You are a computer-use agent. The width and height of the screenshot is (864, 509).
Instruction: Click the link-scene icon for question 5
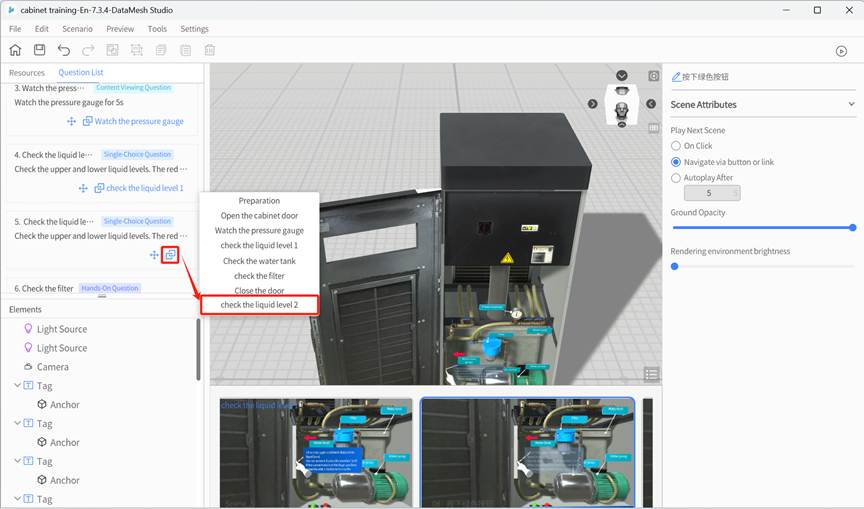pyautogui.click(x=170, y=255)
